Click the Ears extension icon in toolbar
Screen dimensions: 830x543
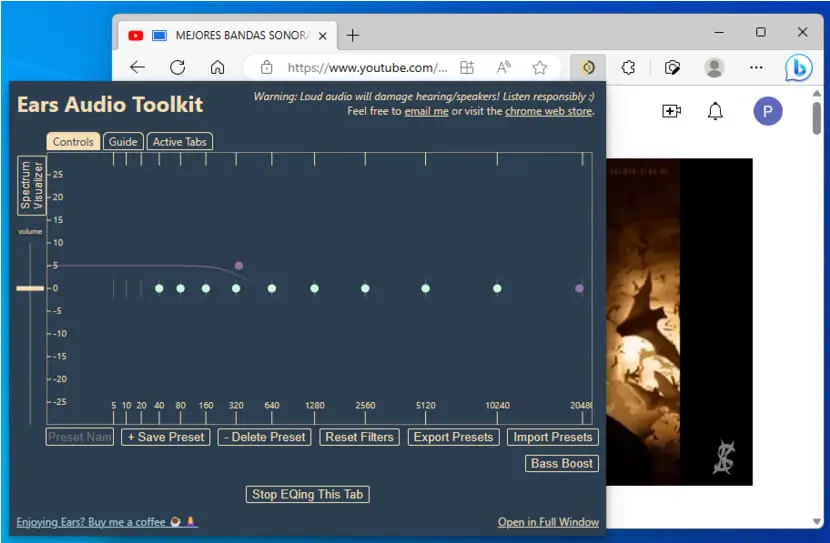(x=588, y=68)
